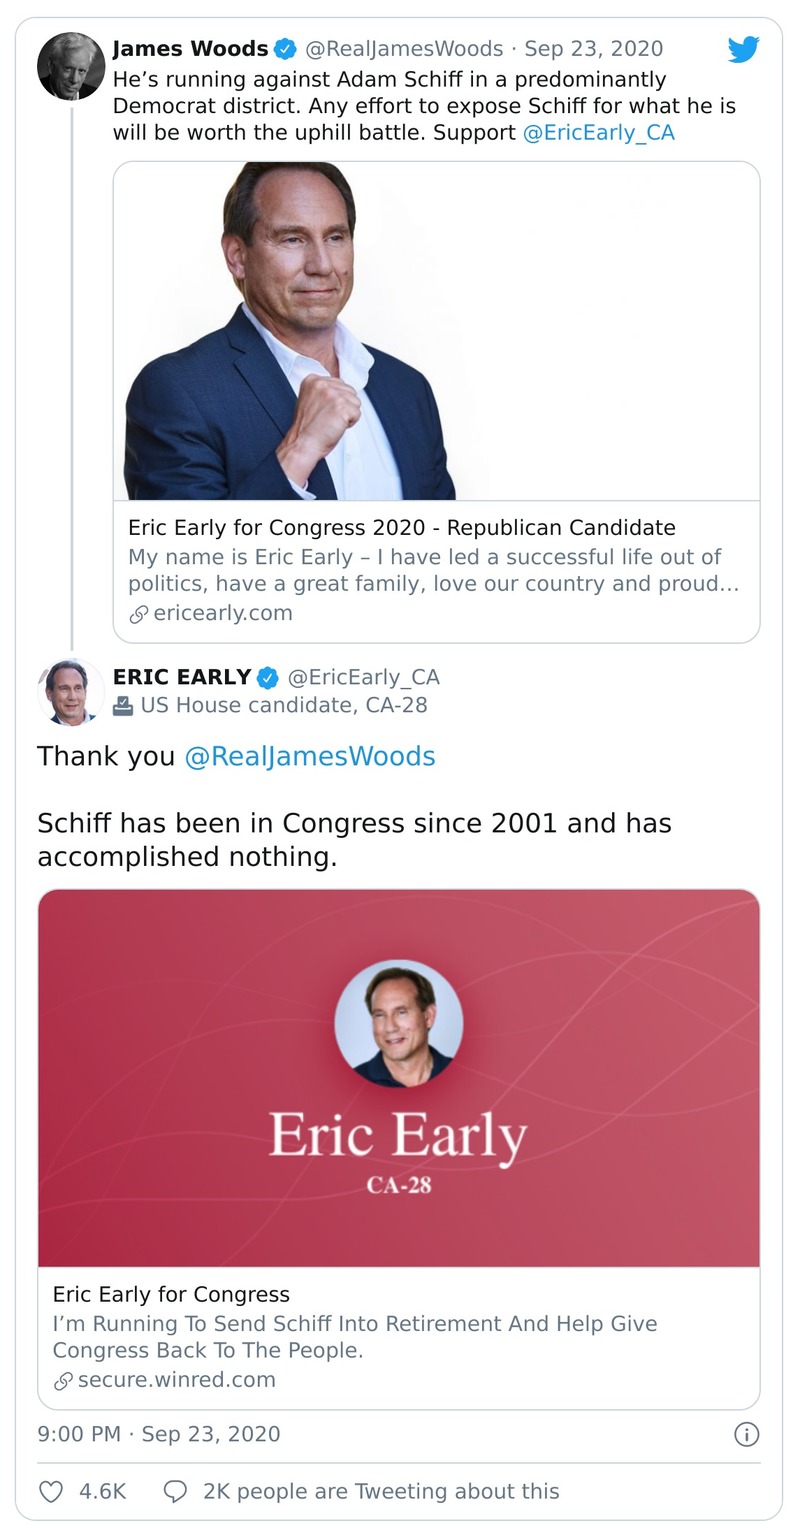Click the James Woods display name
800x1537 pixels.
(190, 48)
